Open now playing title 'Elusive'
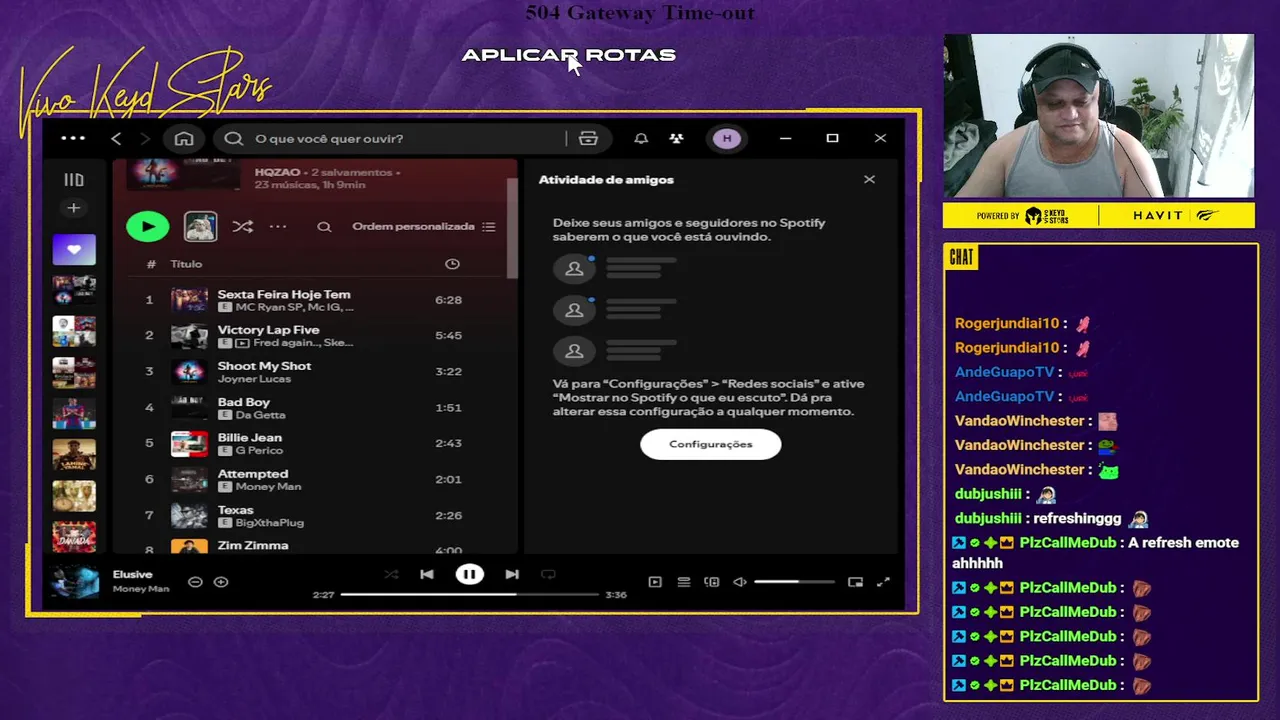The width and height of the screenshot is (1280, 720). click(132, 574)
